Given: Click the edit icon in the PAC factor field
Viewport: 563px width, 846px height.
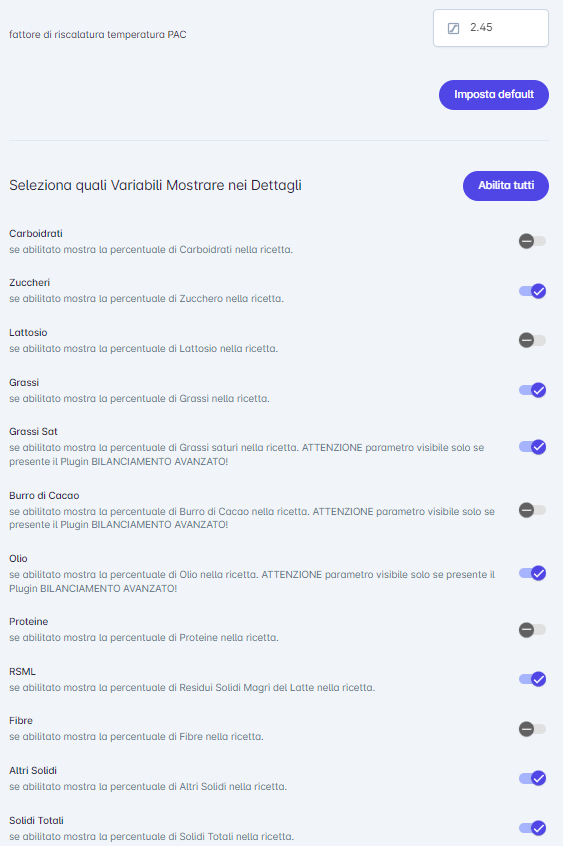Looking at the screenshot, I should 453,28.
